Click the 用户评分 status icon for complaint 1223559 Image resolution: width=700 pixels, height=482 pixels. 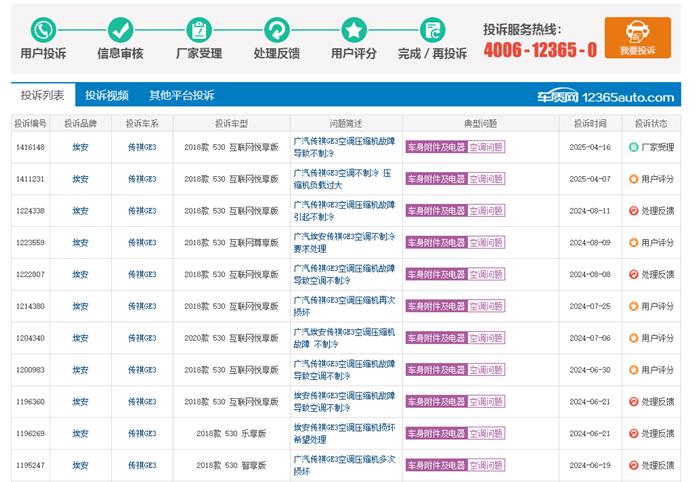tap(633, 242)
